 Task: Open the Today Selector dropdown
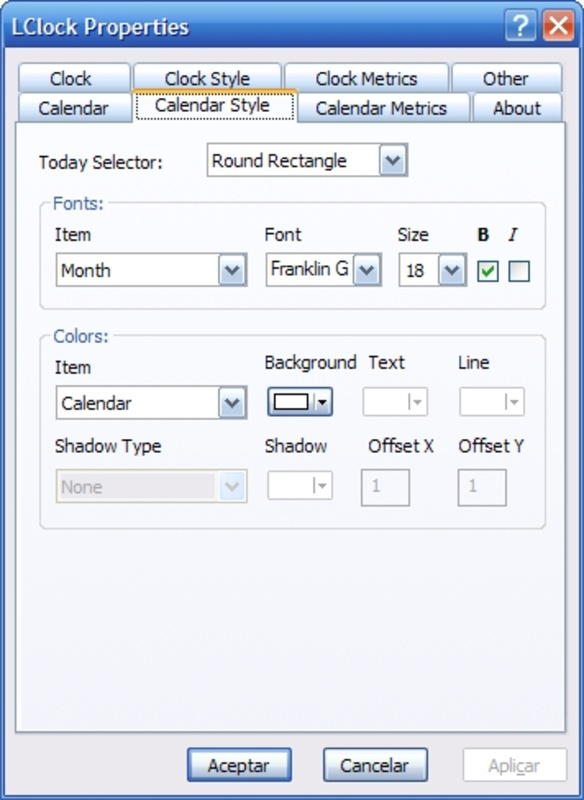pos(393,161)
